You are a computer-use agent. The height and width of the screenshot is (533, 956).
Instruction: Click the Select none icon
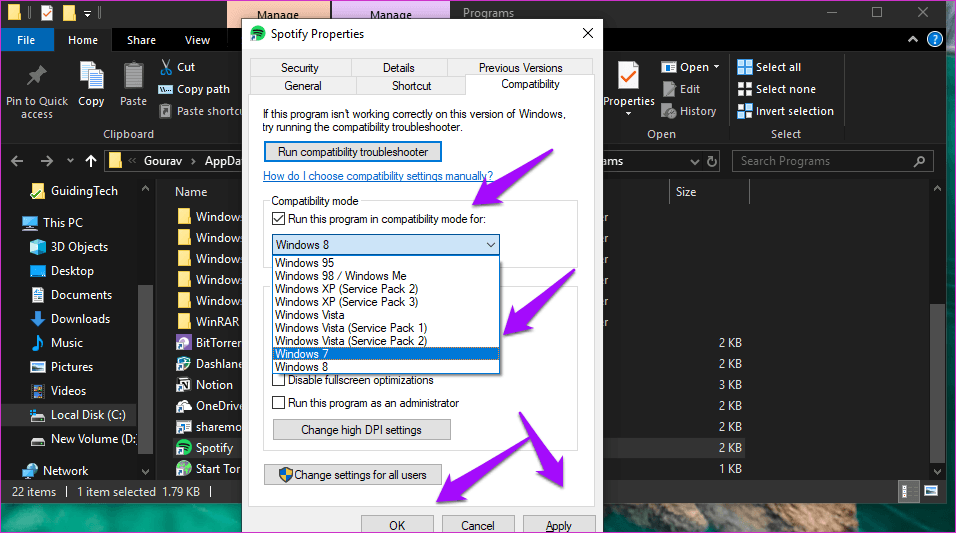click(744, 89)
